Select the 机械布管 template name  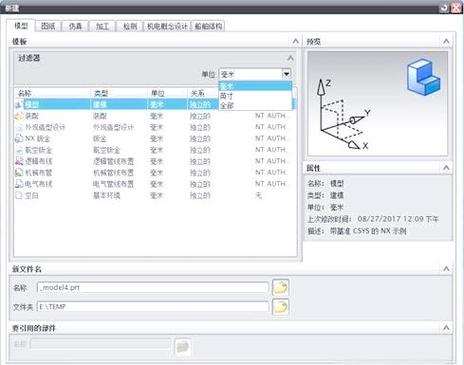[x=39, y=173]
